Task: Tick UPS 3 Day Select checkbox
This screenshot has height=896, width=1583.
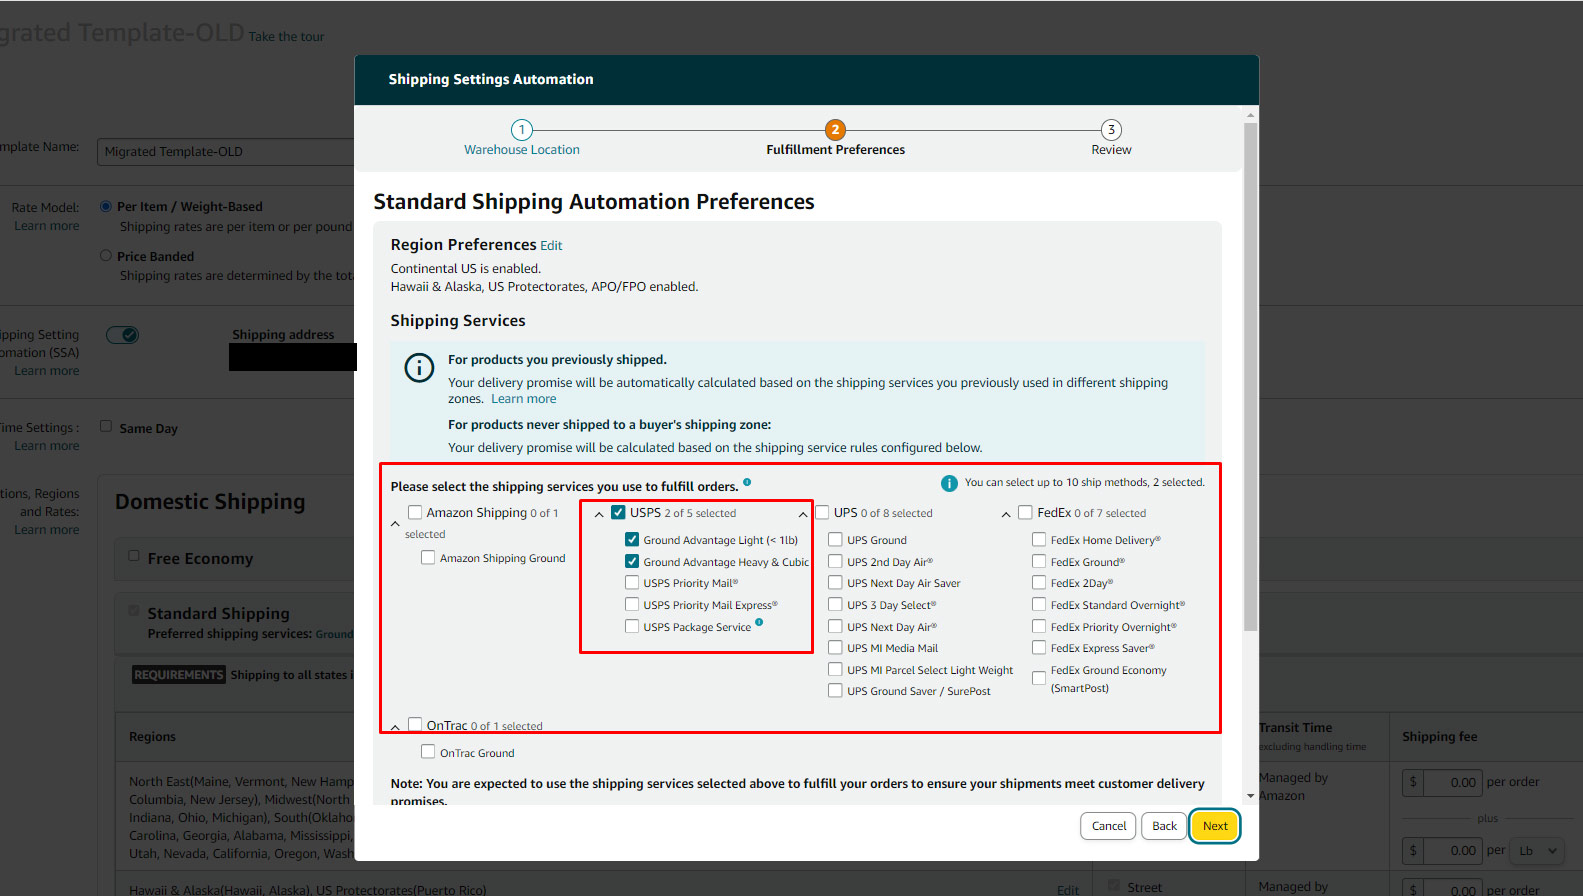Action: click(x=835, y=604)
